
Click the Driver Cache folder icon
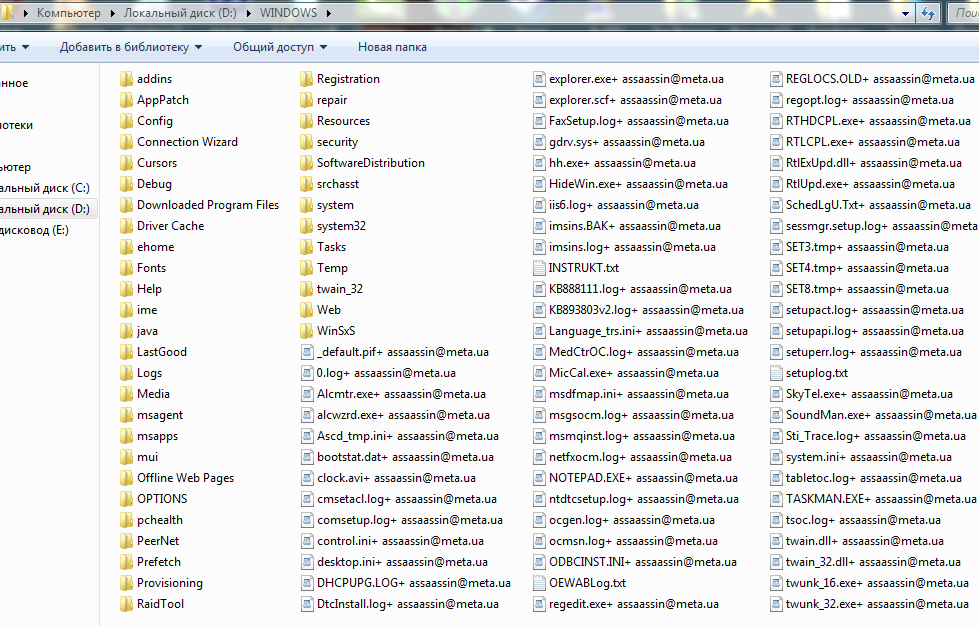pos(126,227)
